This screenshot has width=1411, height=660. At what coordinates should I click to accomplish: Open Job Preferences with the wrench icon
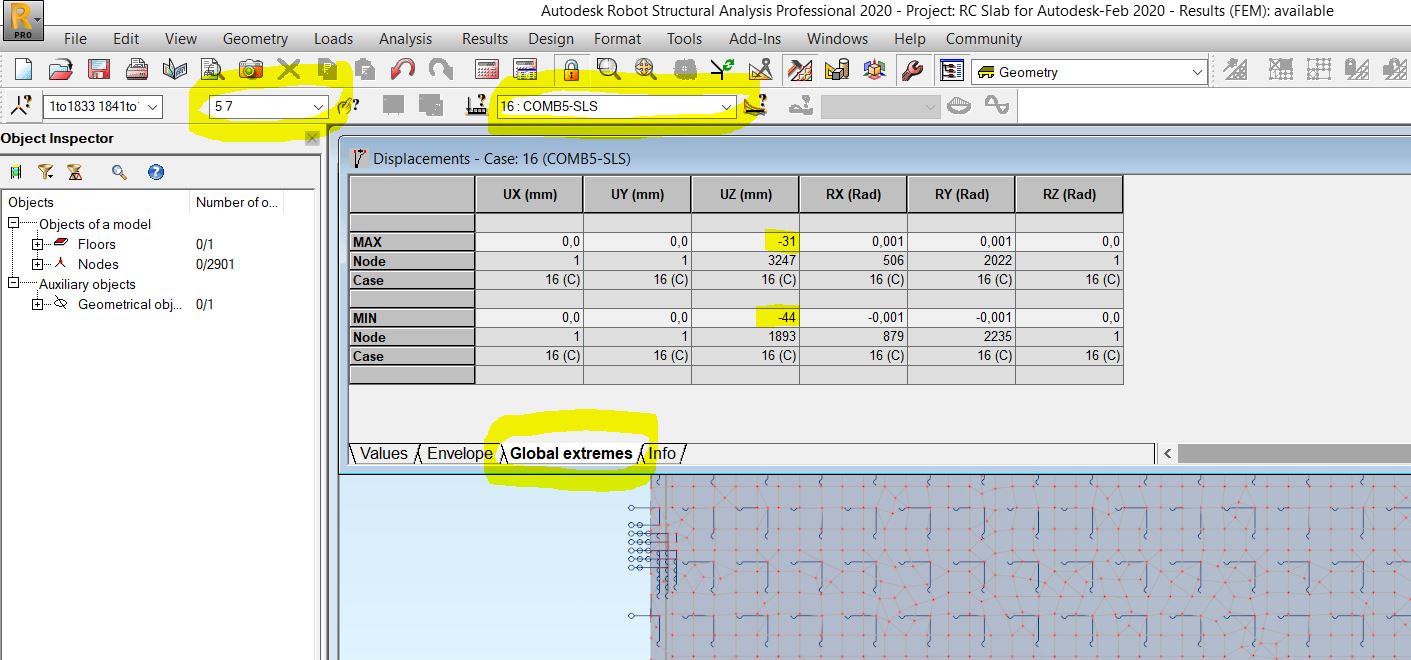click(912, 70)
